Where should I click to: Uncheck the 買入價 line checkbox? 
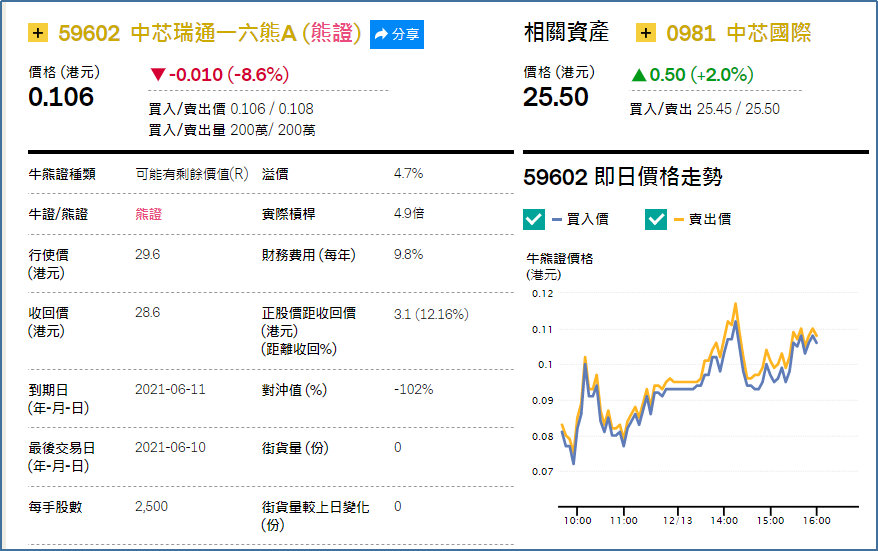(x=534, y=219)
